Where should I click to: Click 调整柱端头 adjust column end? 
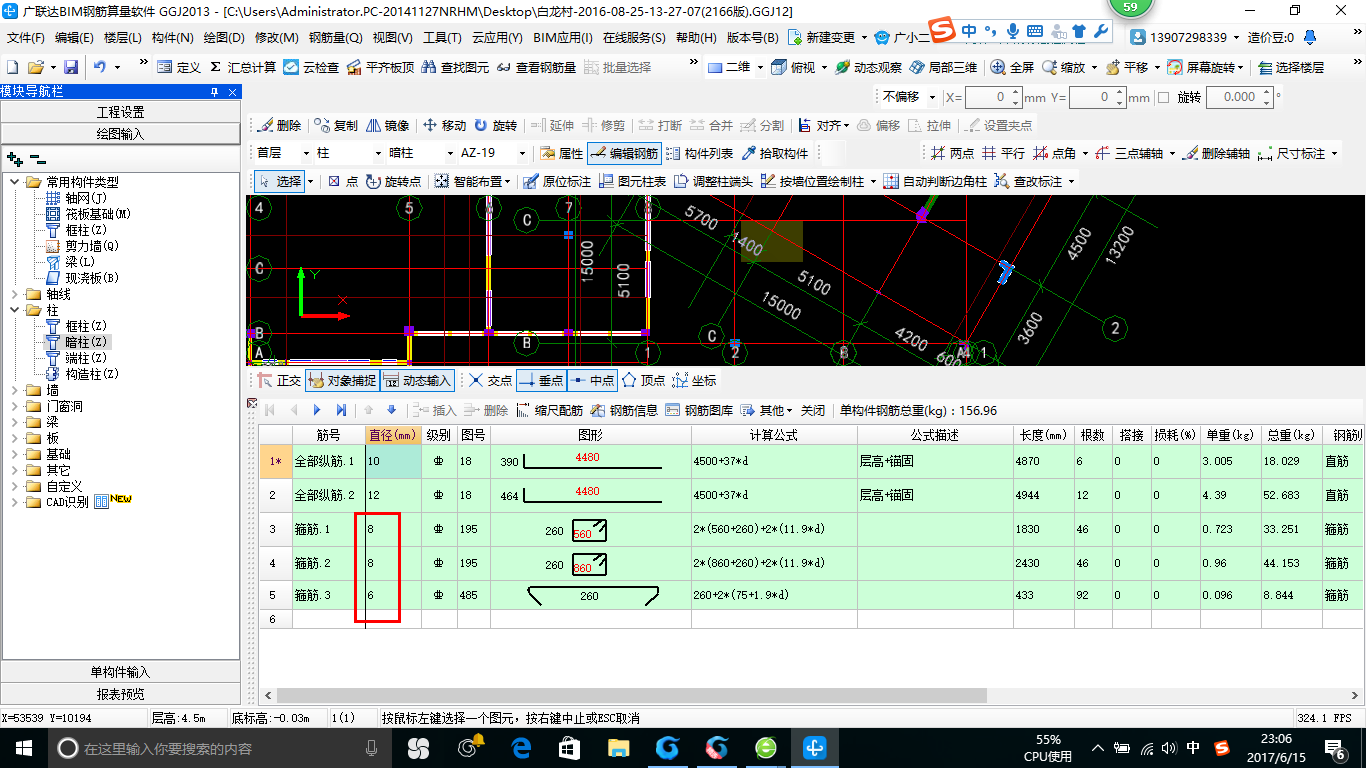pos(713,181)
